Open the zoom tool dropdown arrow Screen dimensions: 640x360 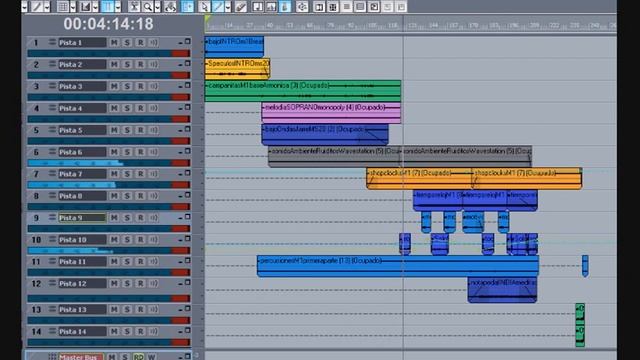point(157,7)
